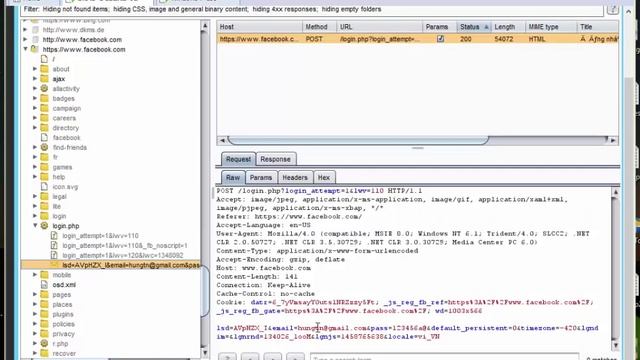The height and width of the screenshot is (360, 640).
Task: Click the site tree scrollbar up arrow
Action: (205, 26)
